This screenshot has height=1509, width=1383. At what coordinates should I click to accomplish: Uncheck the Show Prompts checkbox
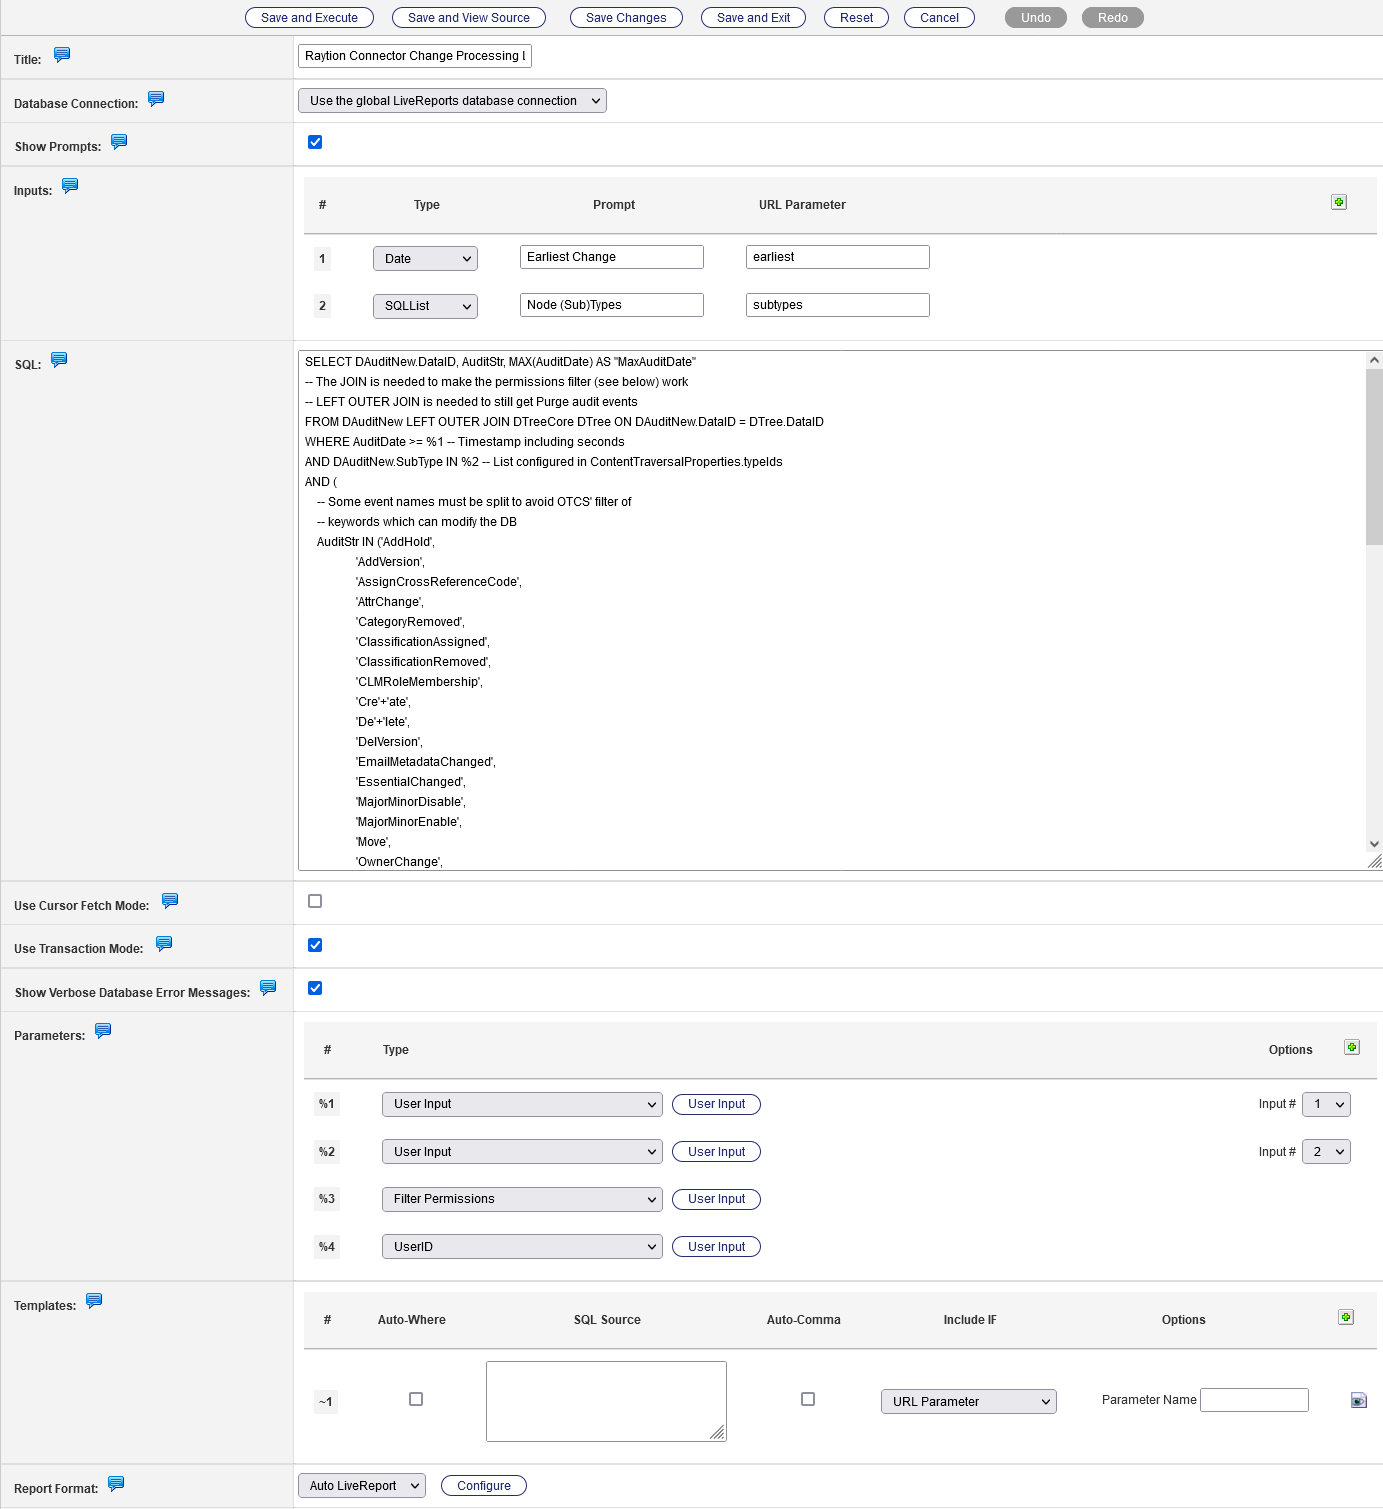click(315, 142)
